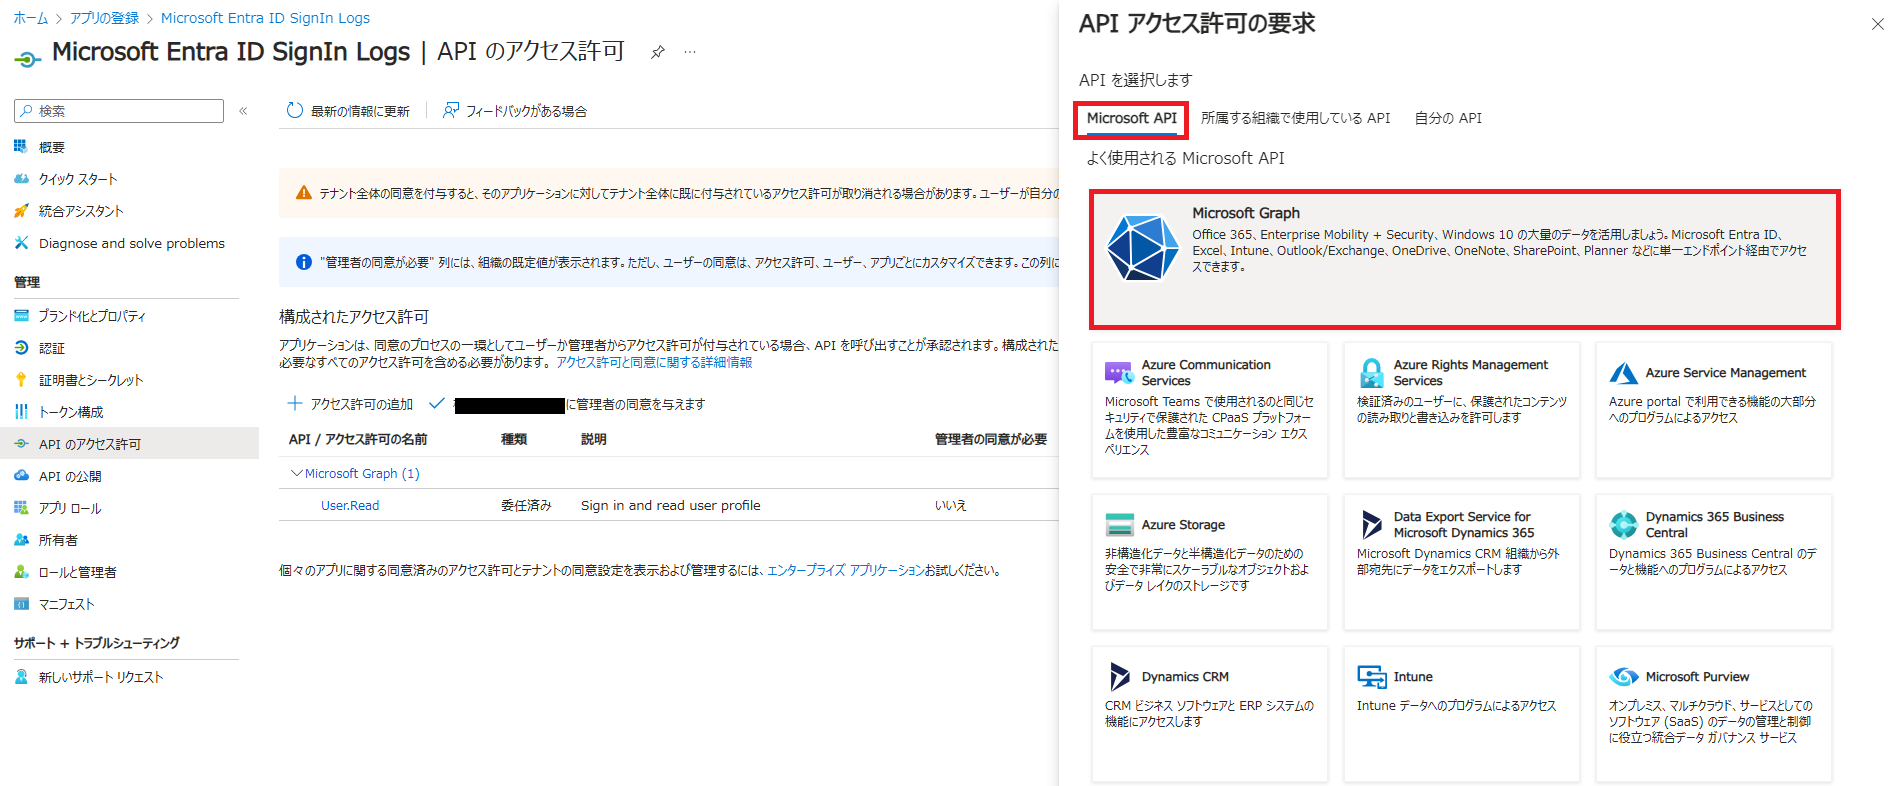Open 証明書とシークレット key icon

[x=21, y=380]
